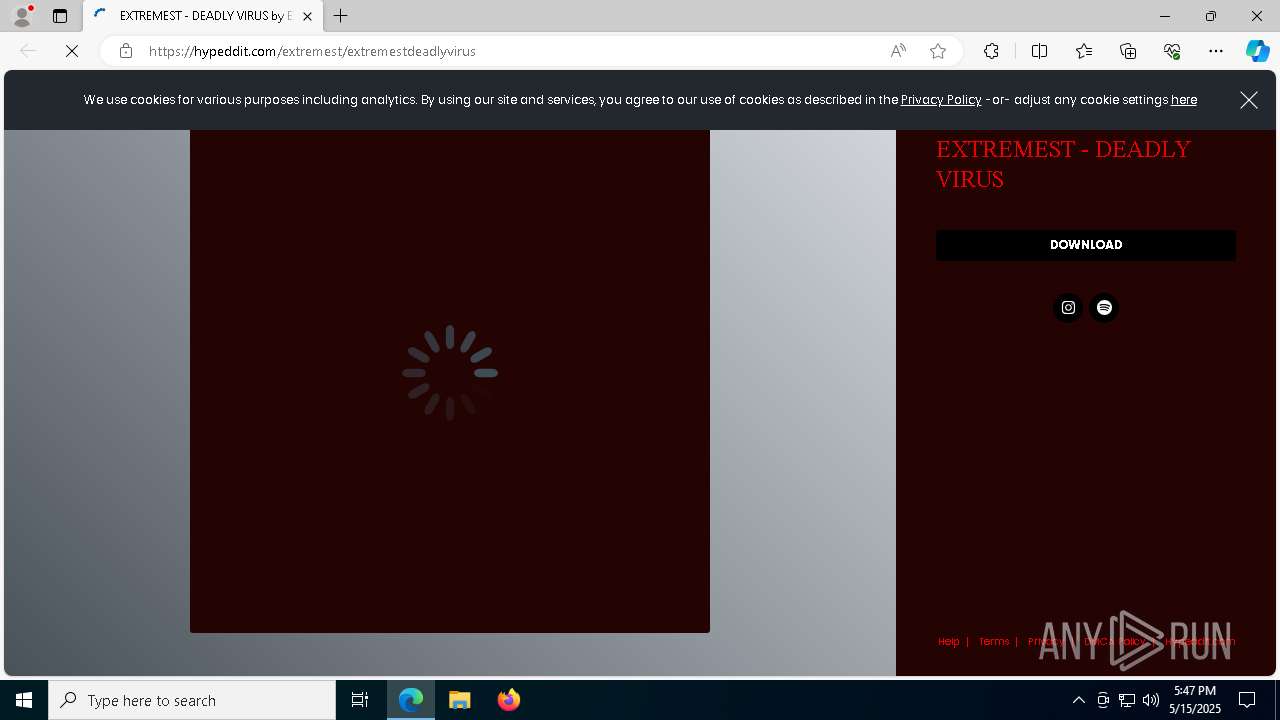Show hidden system tray icons
Image resolution: width=1280 pixels, height=720 pixels.
1079,700
